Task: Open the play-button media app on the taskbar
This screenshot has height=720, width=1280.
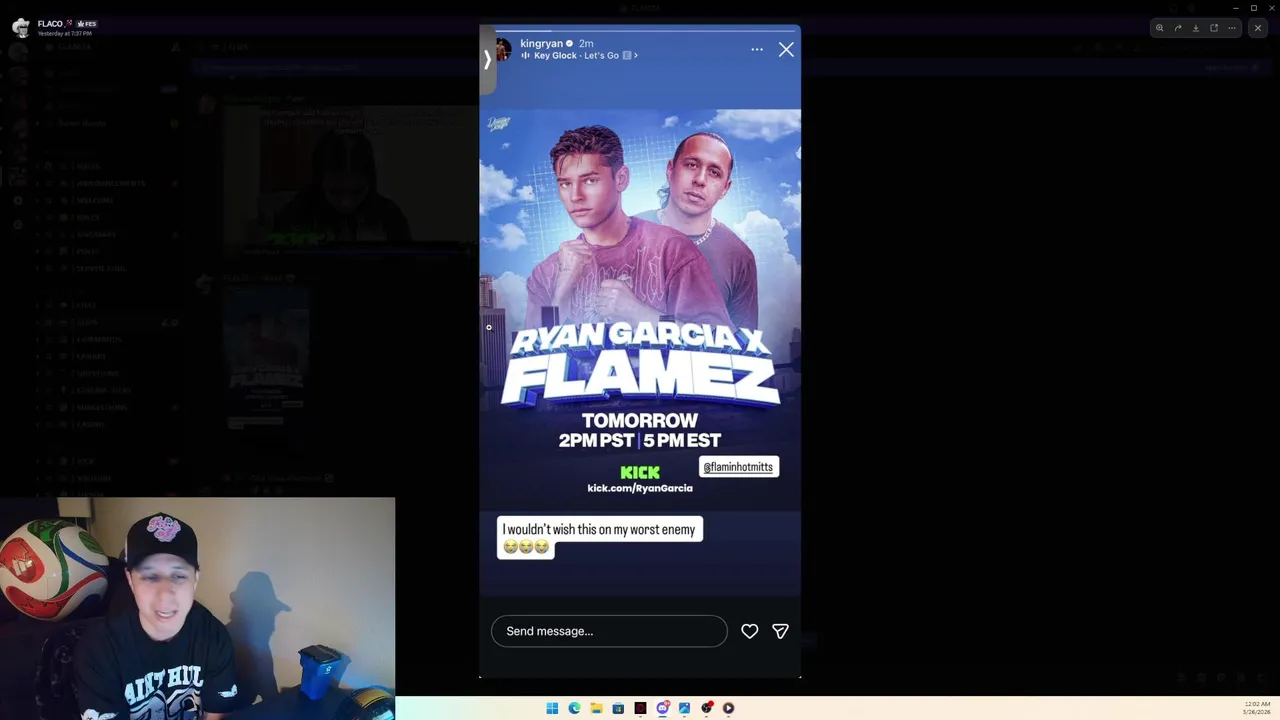Action: tap(728, 708)
